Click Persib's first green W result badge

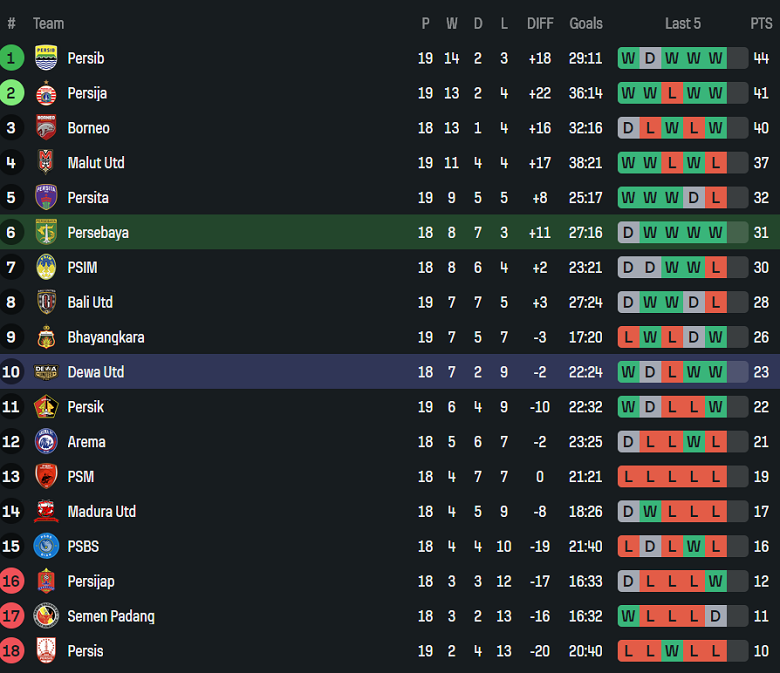(628, 58)
